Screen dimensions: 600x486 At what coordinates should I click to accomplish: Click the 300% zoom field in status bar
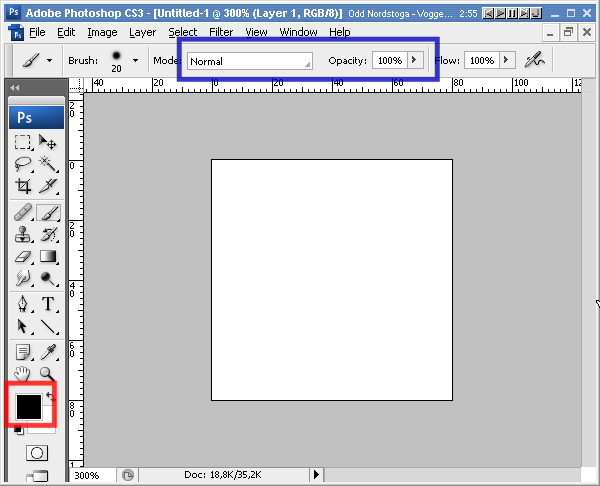tap(92, 475)
